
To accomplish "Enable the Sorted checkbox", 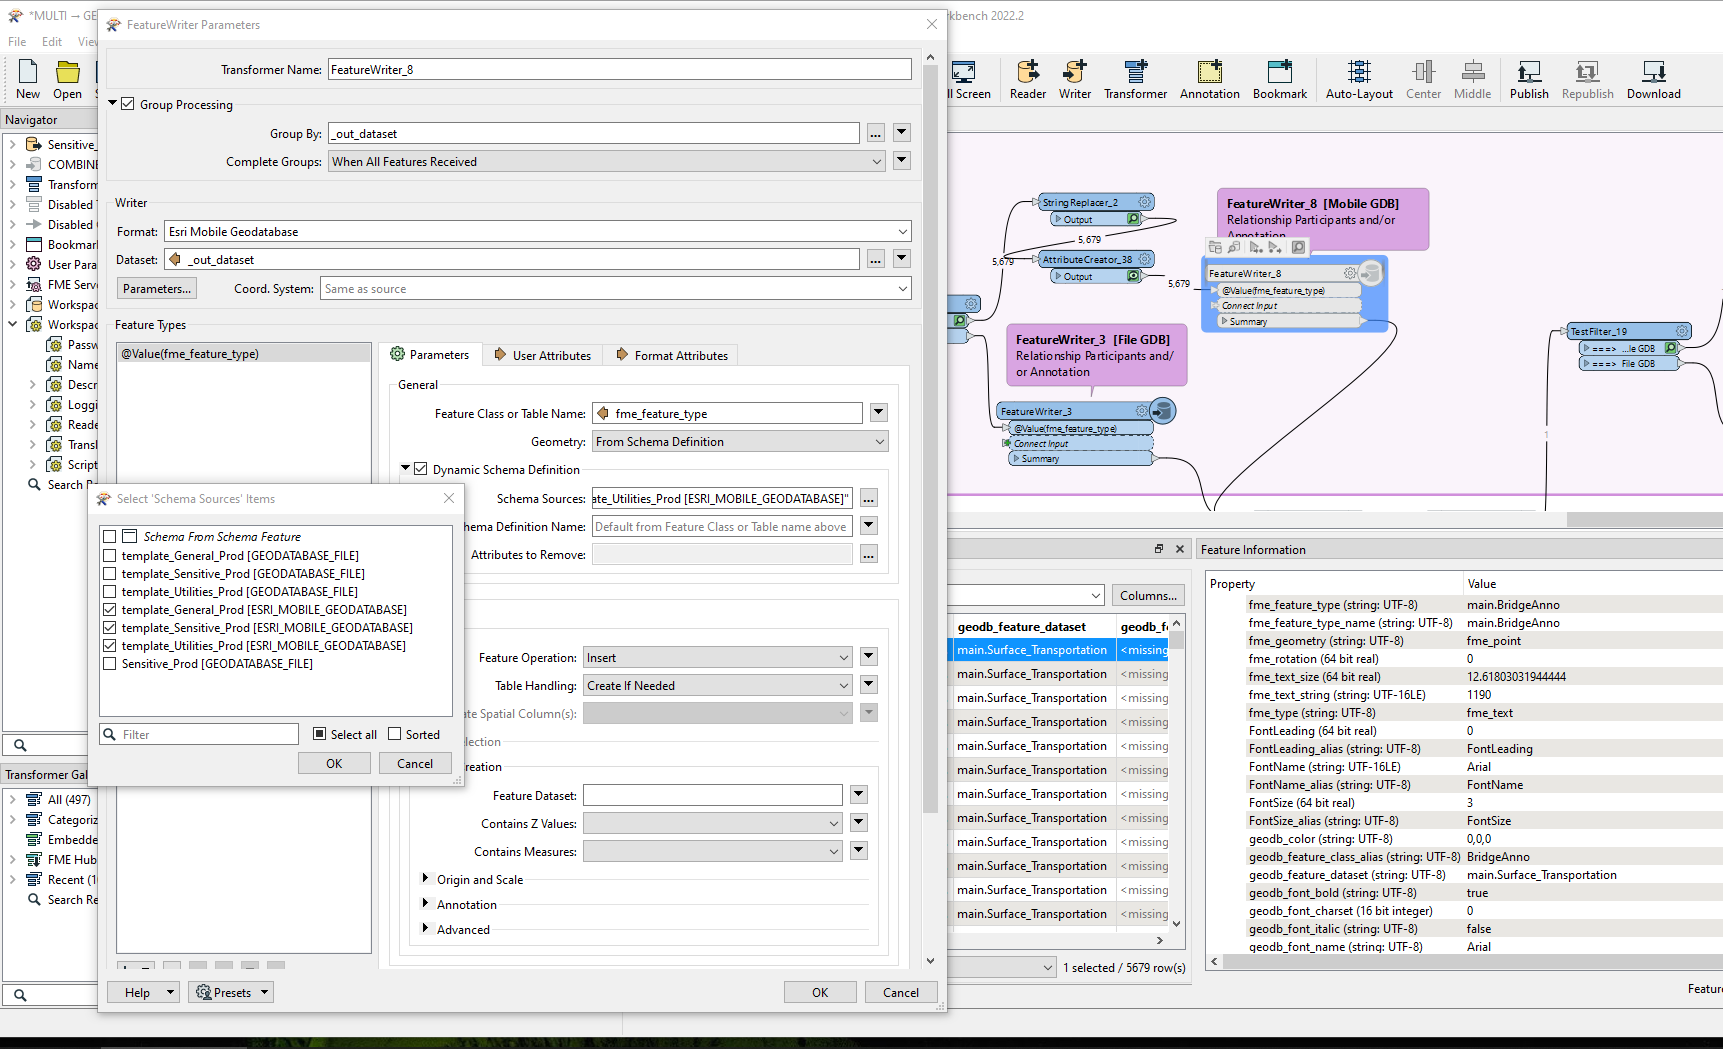I will click(x=395, y=734).
